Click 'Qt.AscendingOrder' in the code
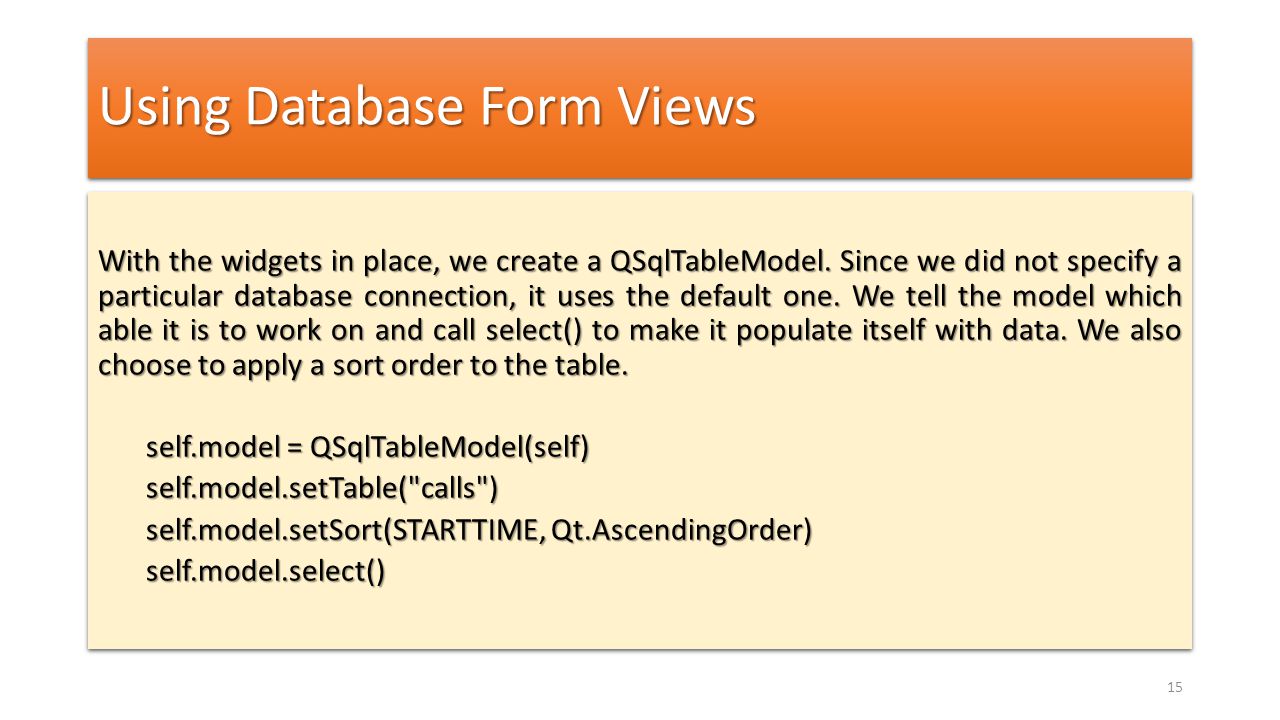Viewport: 1280px width, 720px height. click(682, 530)
